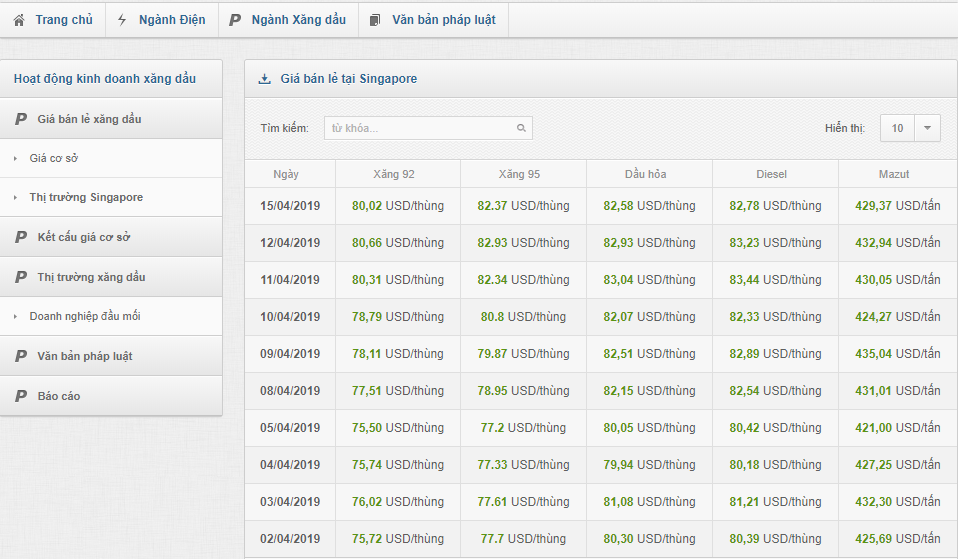Open the Hiển thị dropdown arrow

(927, 128)
